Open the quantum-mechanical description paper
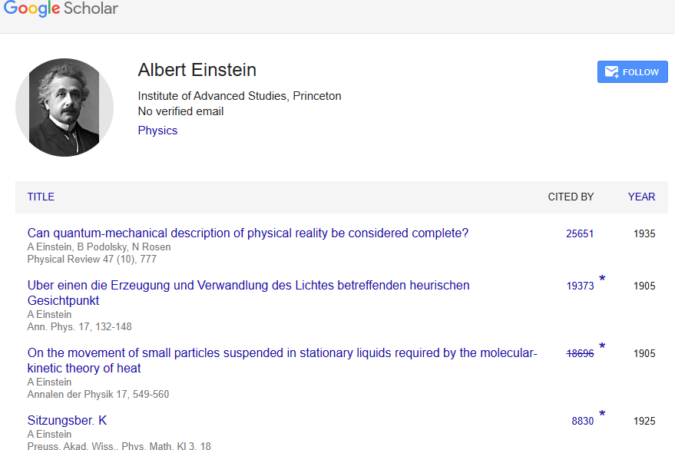The width and height of the screenshot is (675, 450). 248,233
